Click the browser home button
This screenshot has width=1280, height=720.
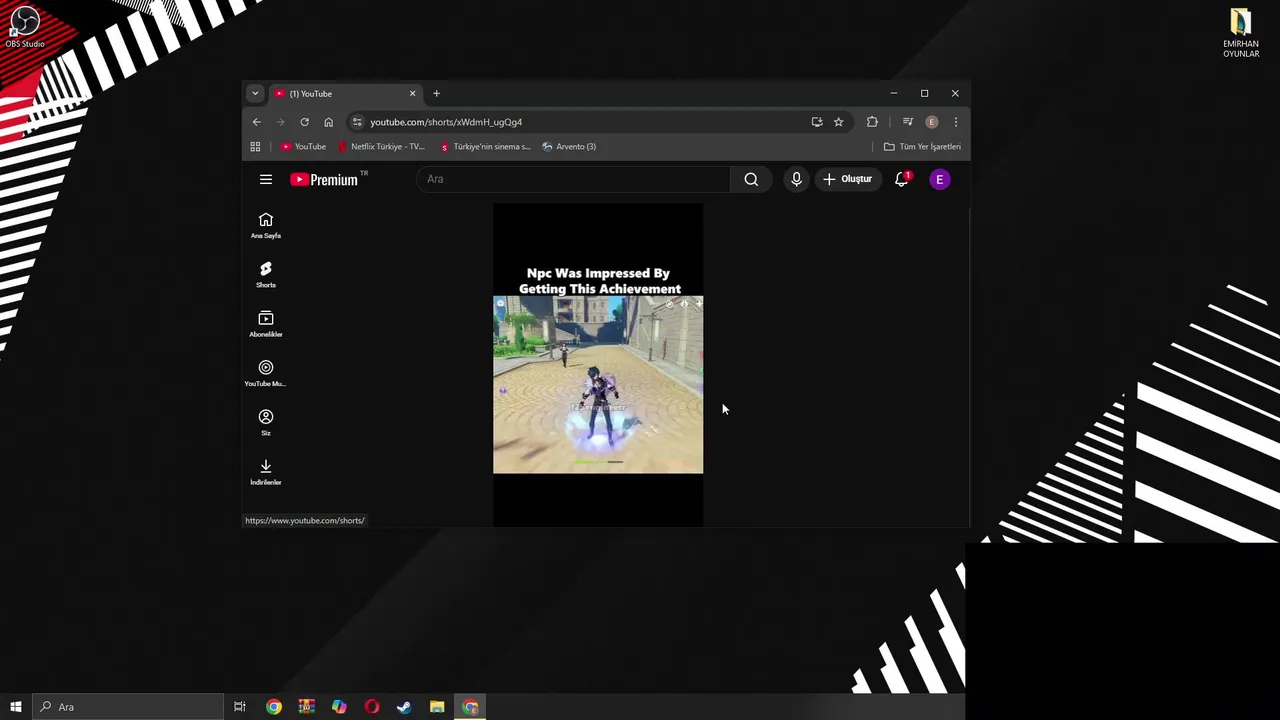(328, 122)
